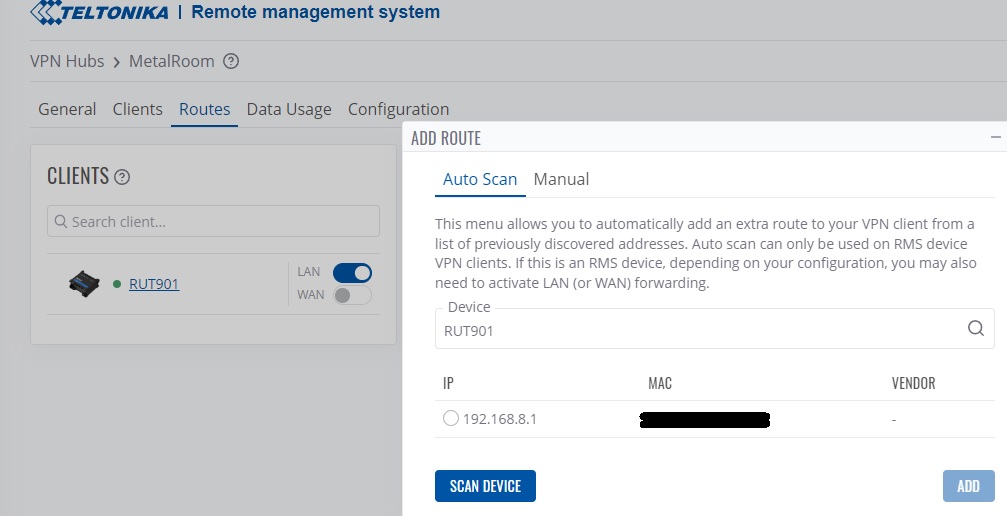Click the SCAN DEVICE button
This screenshot has width=1007, height=516.
[x=485, y=486]
